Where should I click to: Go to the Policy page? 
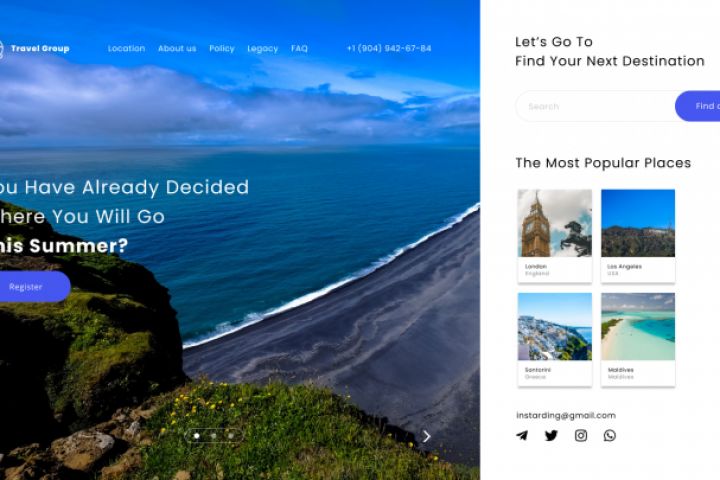[222, 48]
